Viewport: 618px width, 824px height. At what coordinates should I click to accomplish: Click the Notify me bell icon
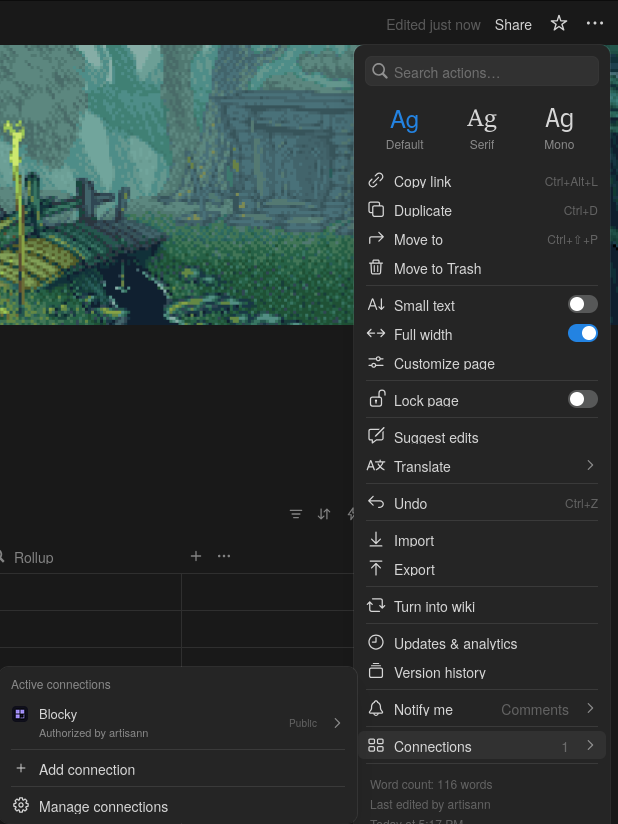point(376,708)
